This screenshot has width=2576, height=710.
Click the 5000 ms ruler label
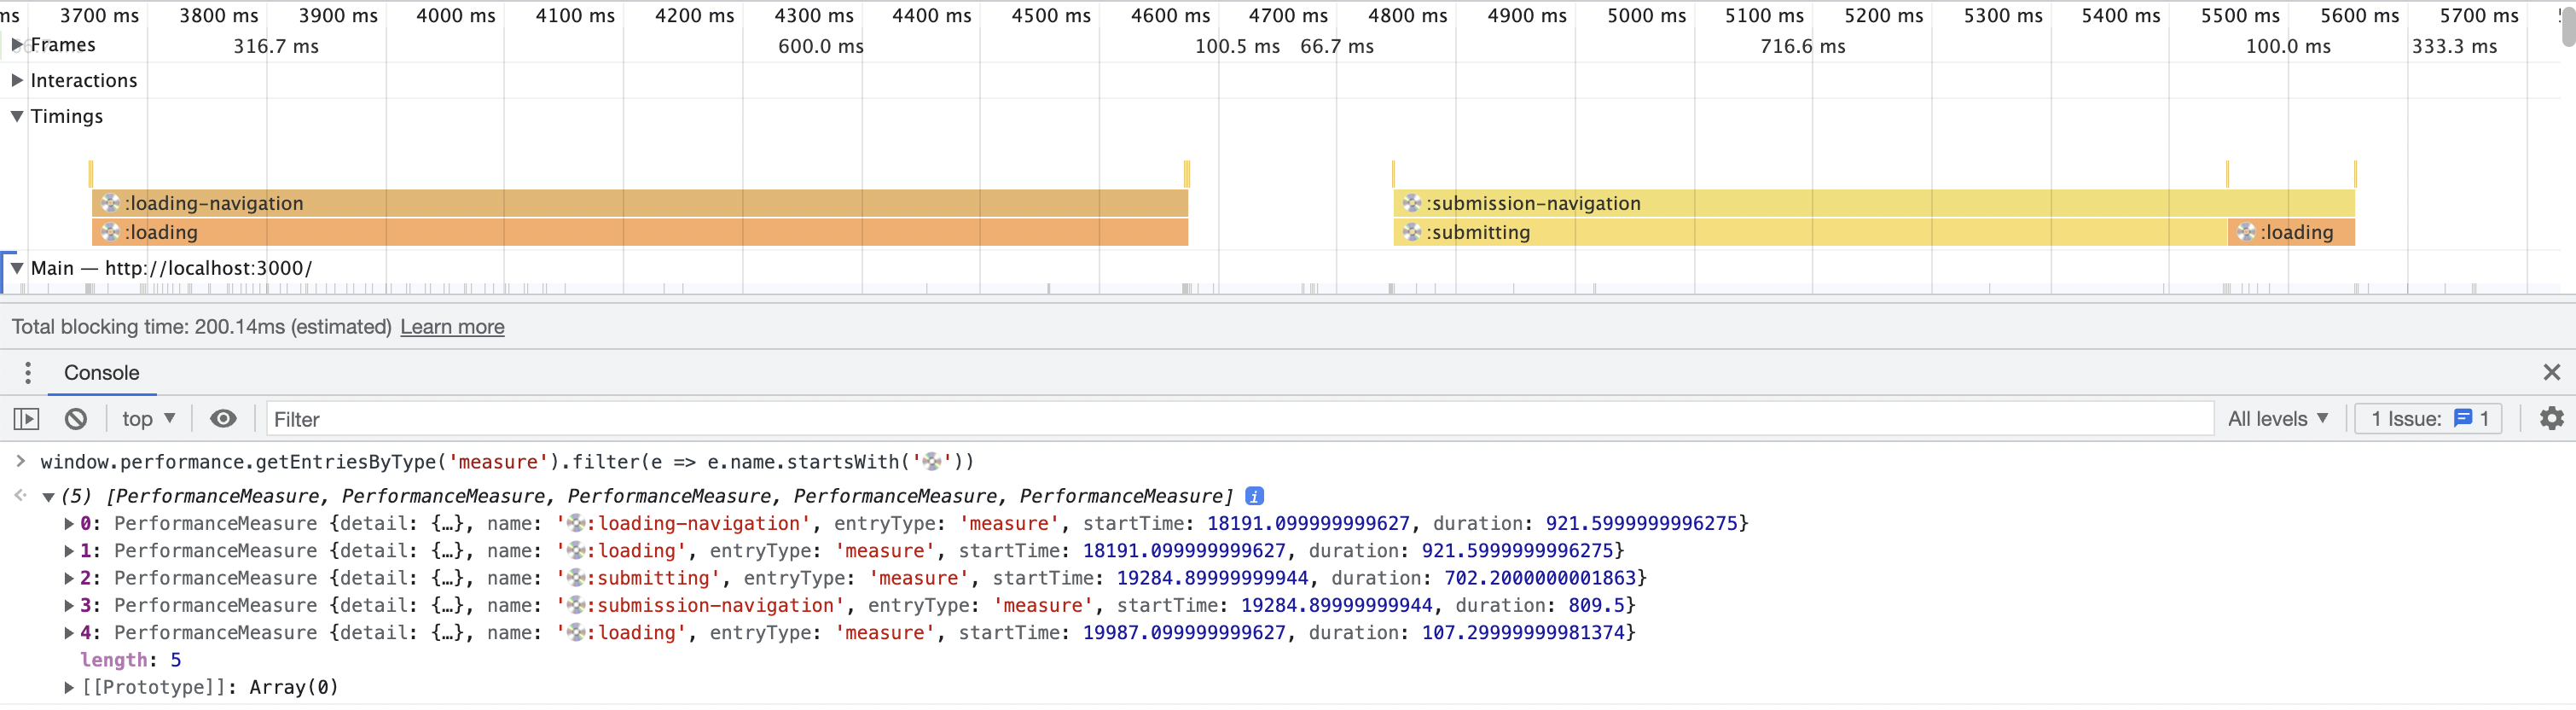point(1646,16)
